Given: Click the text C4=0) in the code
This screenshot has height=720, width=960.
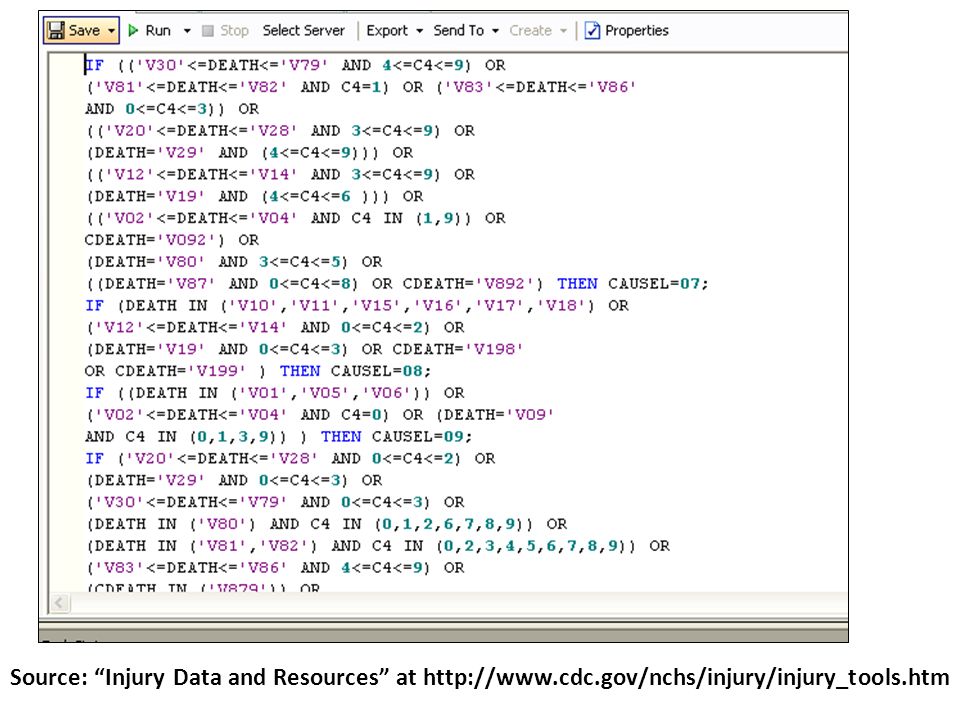Looking at the screenshot, I should (365, 414).
